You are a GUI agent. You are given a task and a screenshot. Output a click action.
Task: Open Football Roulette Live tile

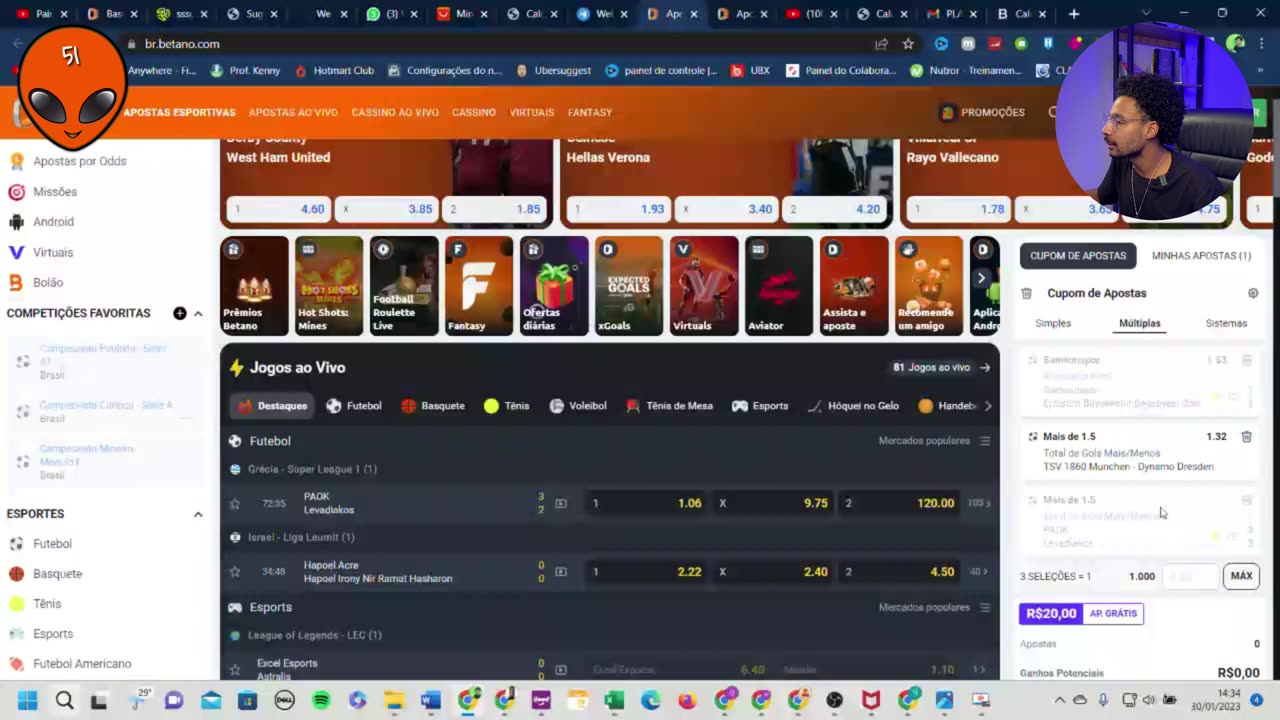pyautogui.click(x=404, y=285)
